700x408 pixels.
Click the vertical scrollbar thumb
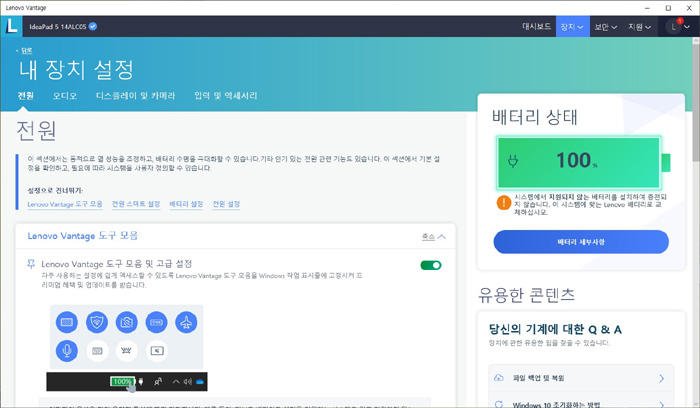(x=696, y=103)
